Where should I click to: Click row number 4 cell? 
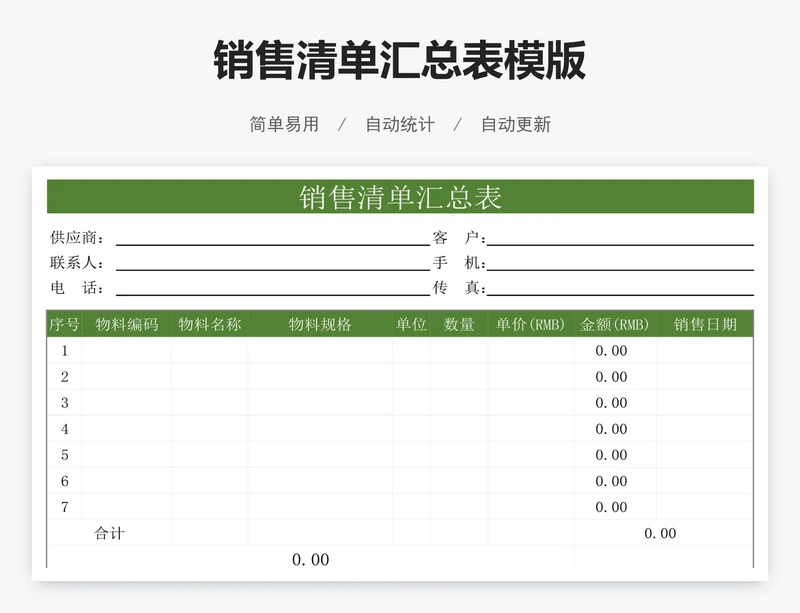pos(64,429)
